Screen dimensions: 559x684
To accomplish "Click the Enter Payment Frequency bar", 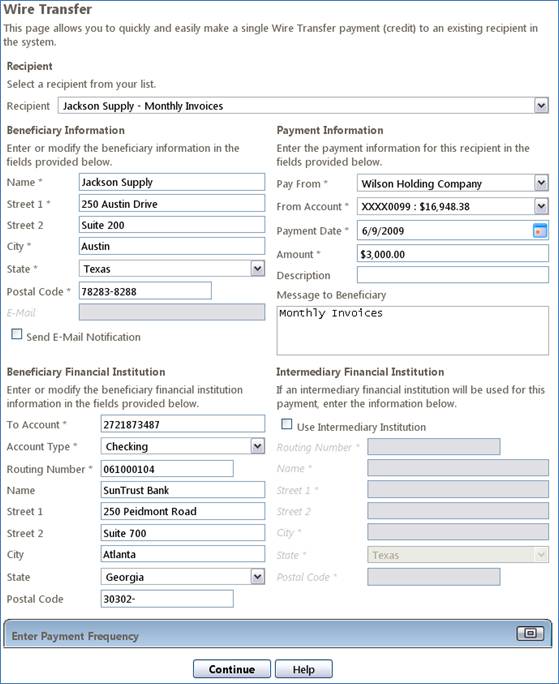I will pyautogui.click(x=278, y=634).
